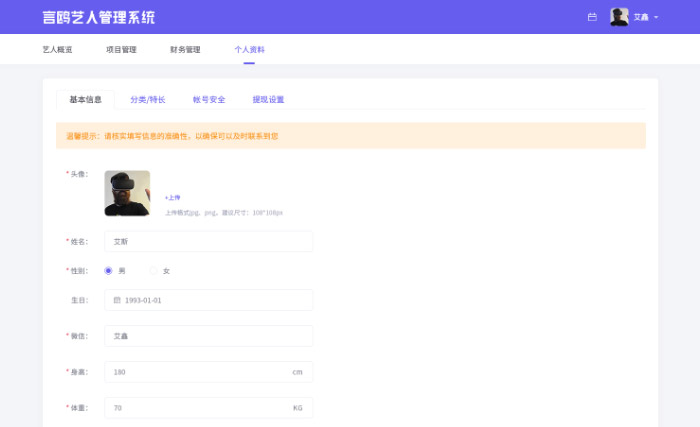Focus the 身高 input with cm unit
700x427 pixels.
point(208,372)
